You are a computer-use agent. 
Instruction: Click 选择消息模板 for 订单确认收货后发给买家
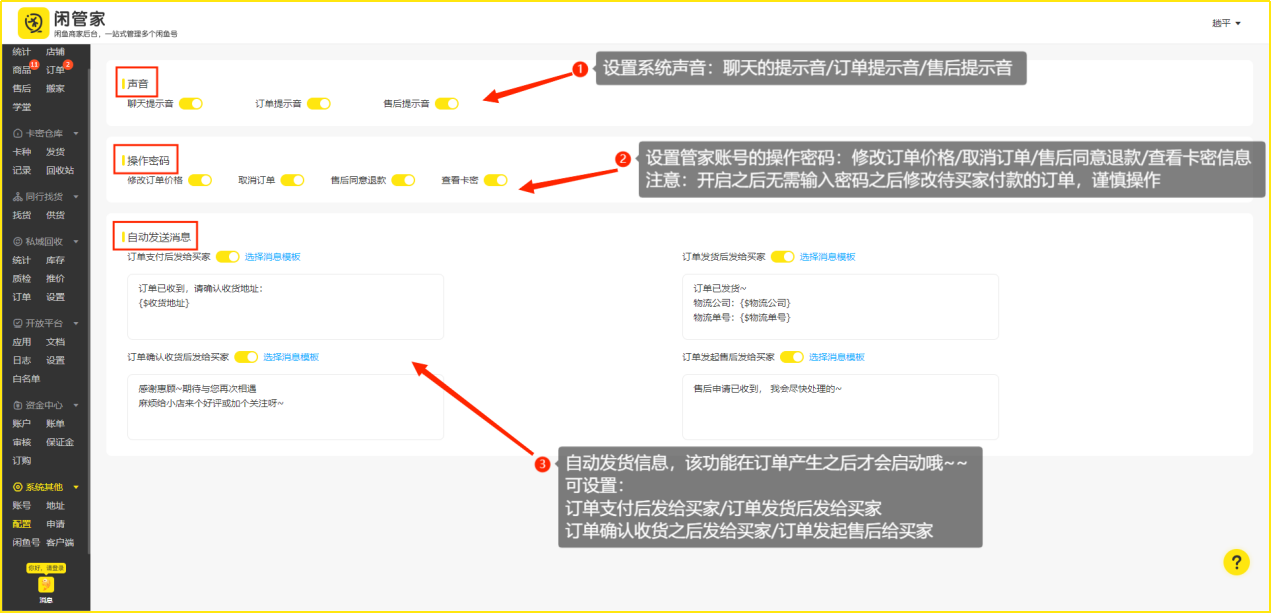291,357
